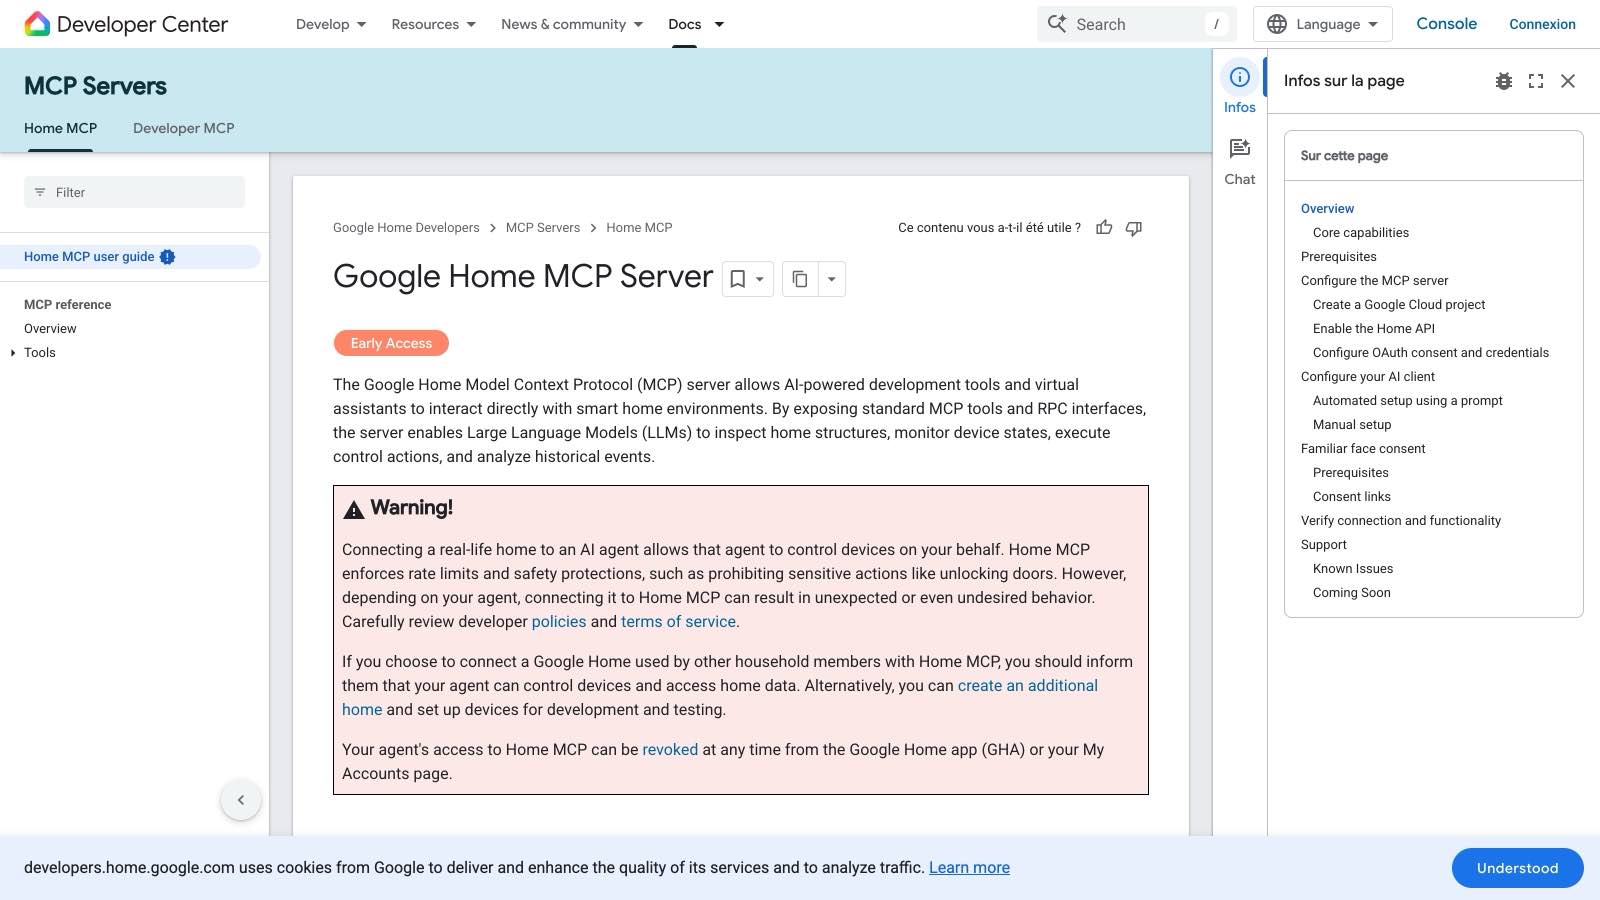
Task: Click MCP Servers page heading
Action: point(95,86)
